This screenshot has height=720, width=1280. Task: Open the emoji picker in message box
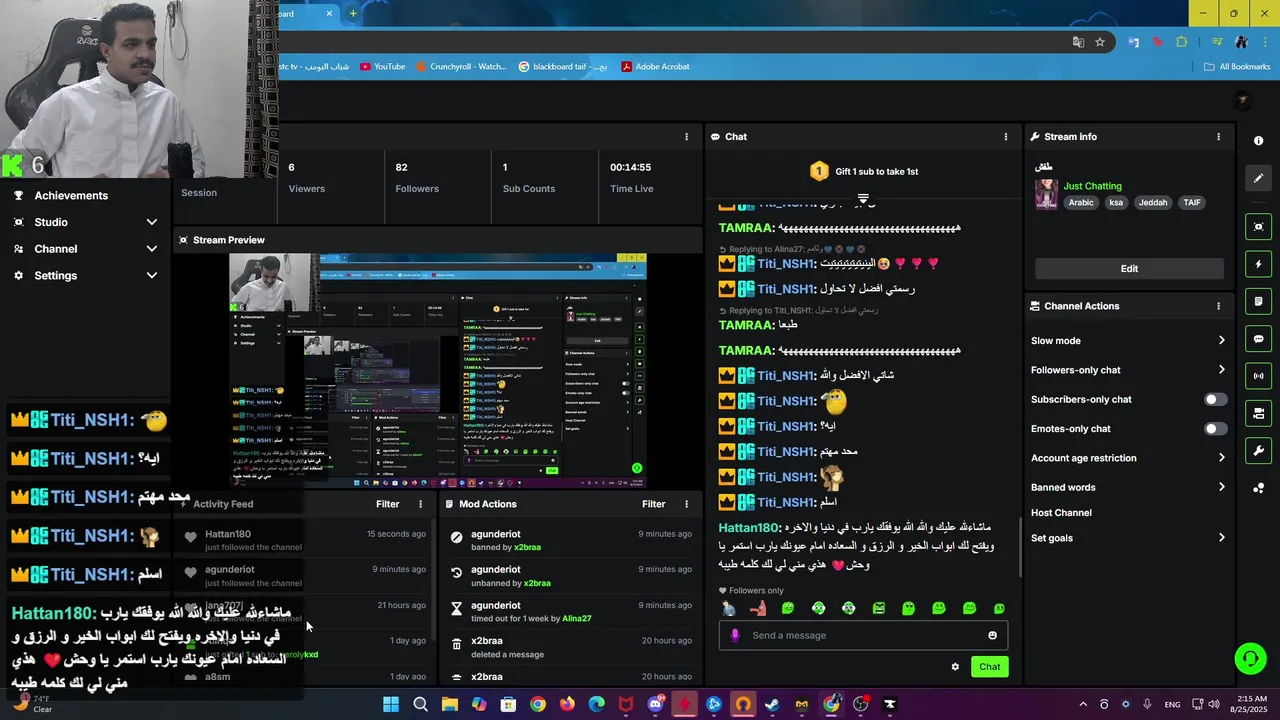992,635
